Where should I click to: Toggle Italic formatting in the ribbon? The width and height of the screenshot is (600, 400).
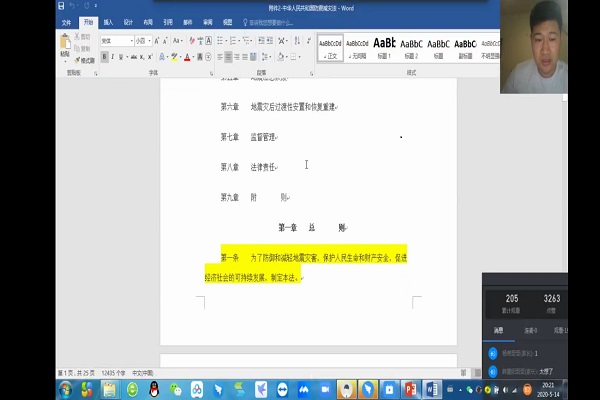[x=114, y=57]
